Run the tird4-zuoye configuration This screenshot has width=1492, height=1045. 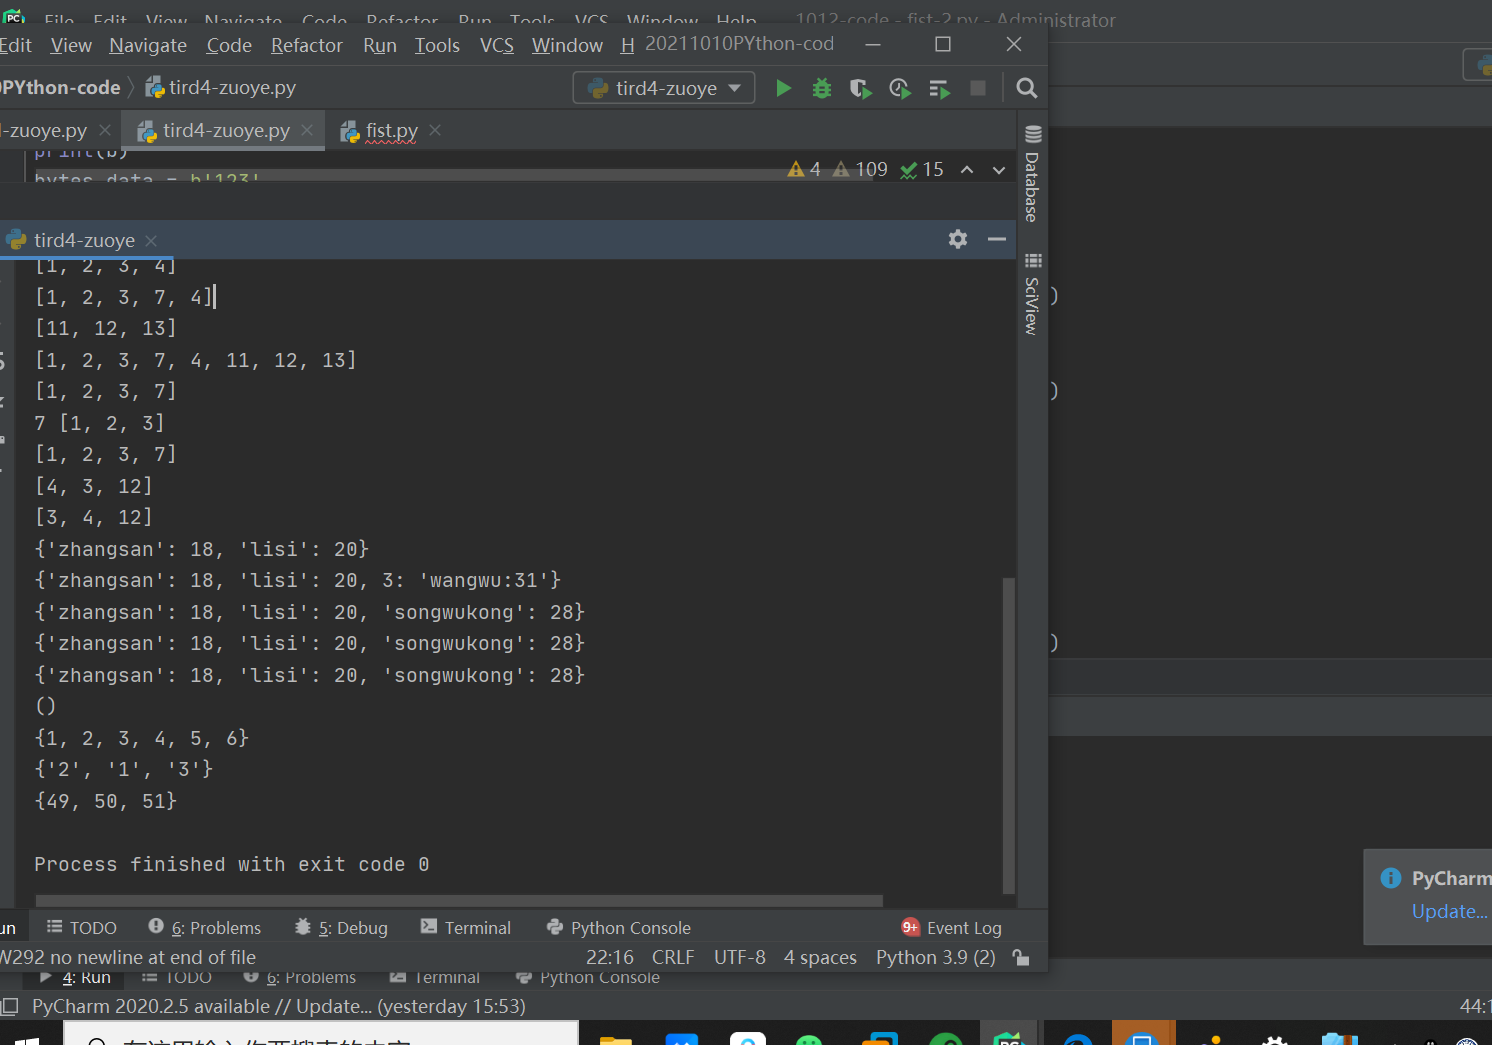coord(783,88)
